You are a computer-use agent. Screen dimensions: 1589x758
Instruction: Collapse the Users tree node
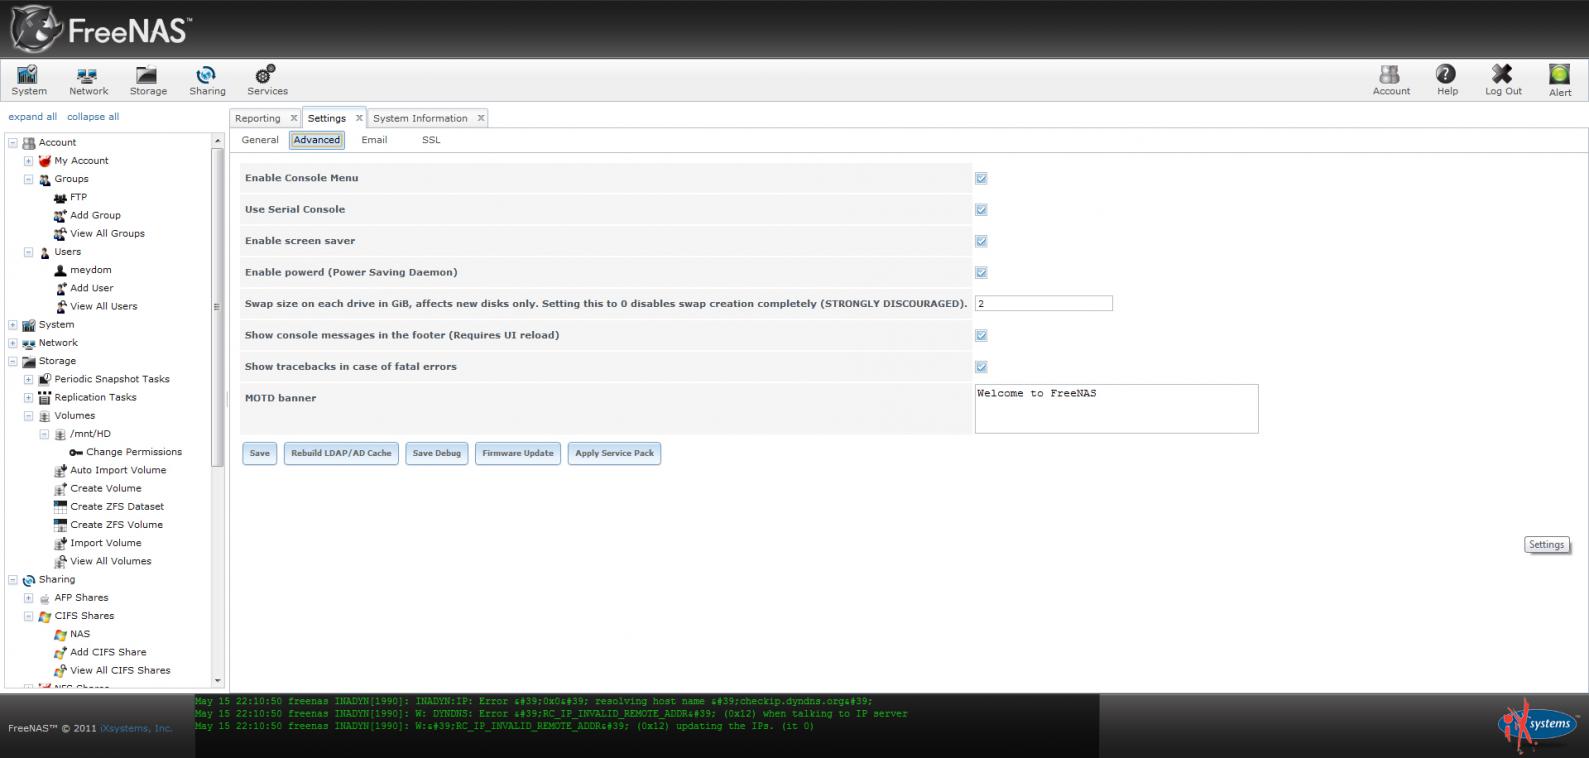click(x=29, y=252)
